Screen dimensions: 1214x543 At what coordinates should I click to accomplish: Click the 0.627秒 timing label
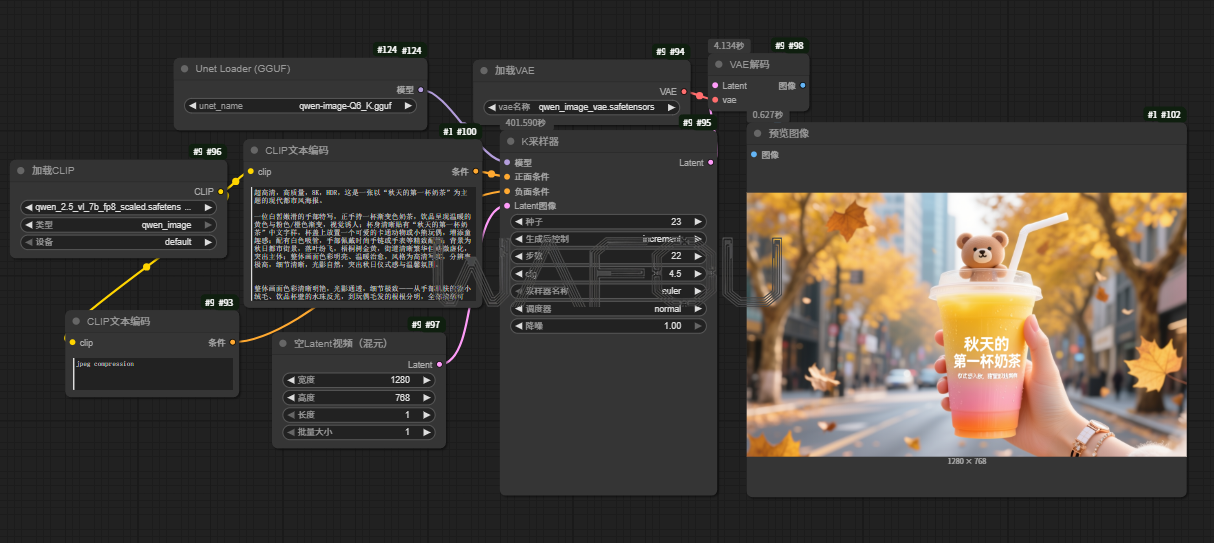768,114
